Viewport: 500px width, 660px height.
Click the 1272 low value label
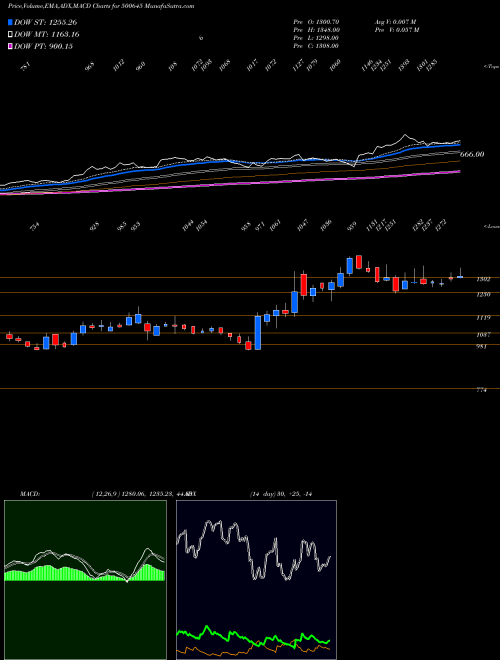point(441,225)
